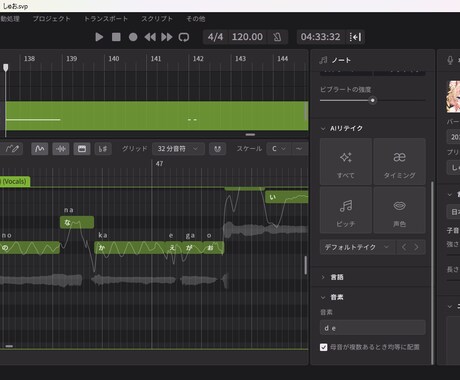Click the Record circle button
Screen dimensions: 460x380
133,37
